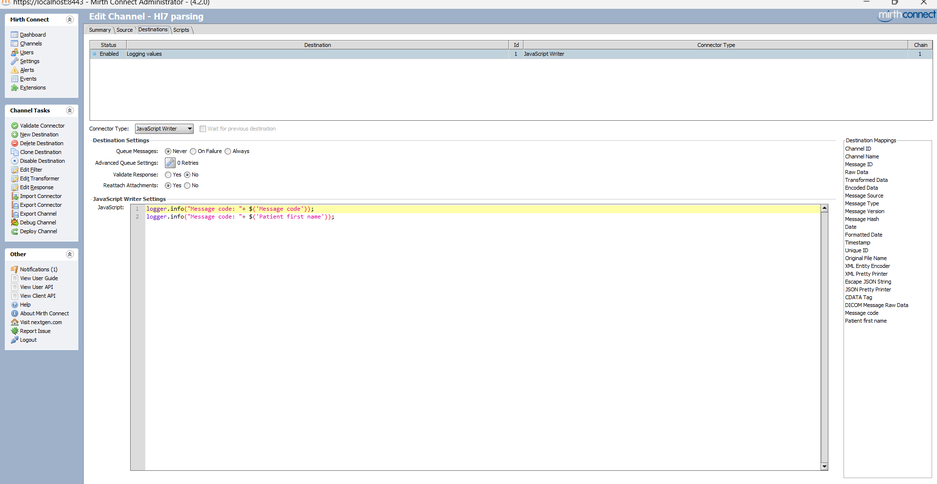Click Clone Destination icon
This screenshot has height=484, width=937.
coord(15,152)
